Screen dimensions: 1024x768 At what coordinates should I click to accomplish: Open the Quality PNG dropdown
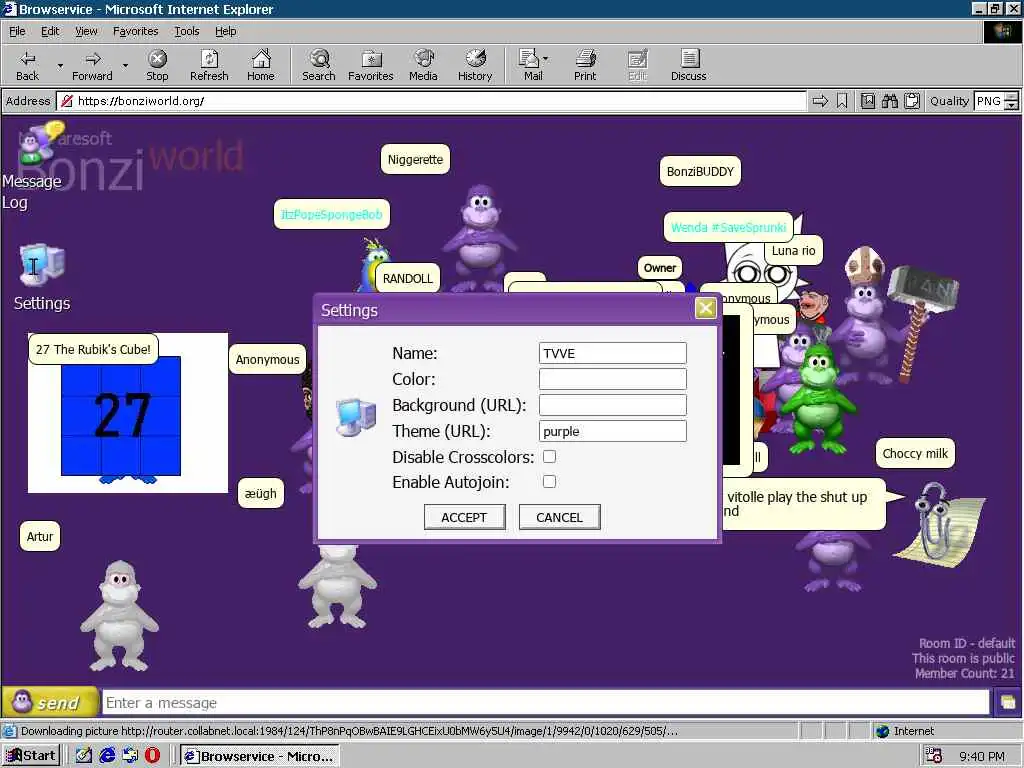pos(1011,101)
